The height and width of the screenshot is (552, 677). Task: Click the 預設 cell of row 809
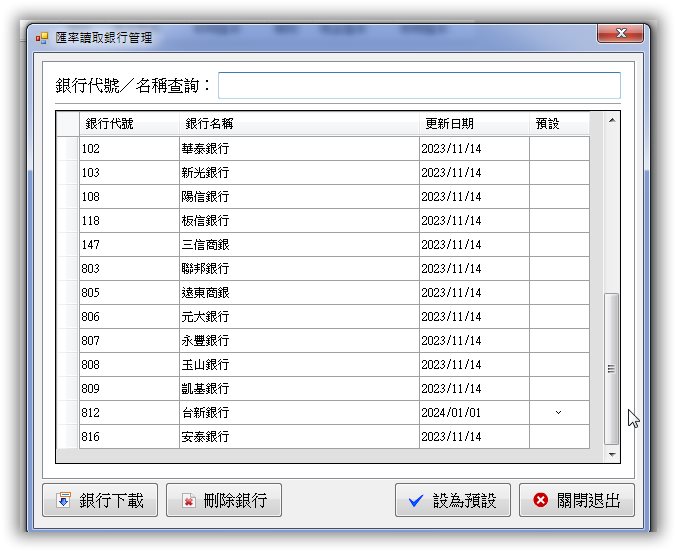coord(559,389)
